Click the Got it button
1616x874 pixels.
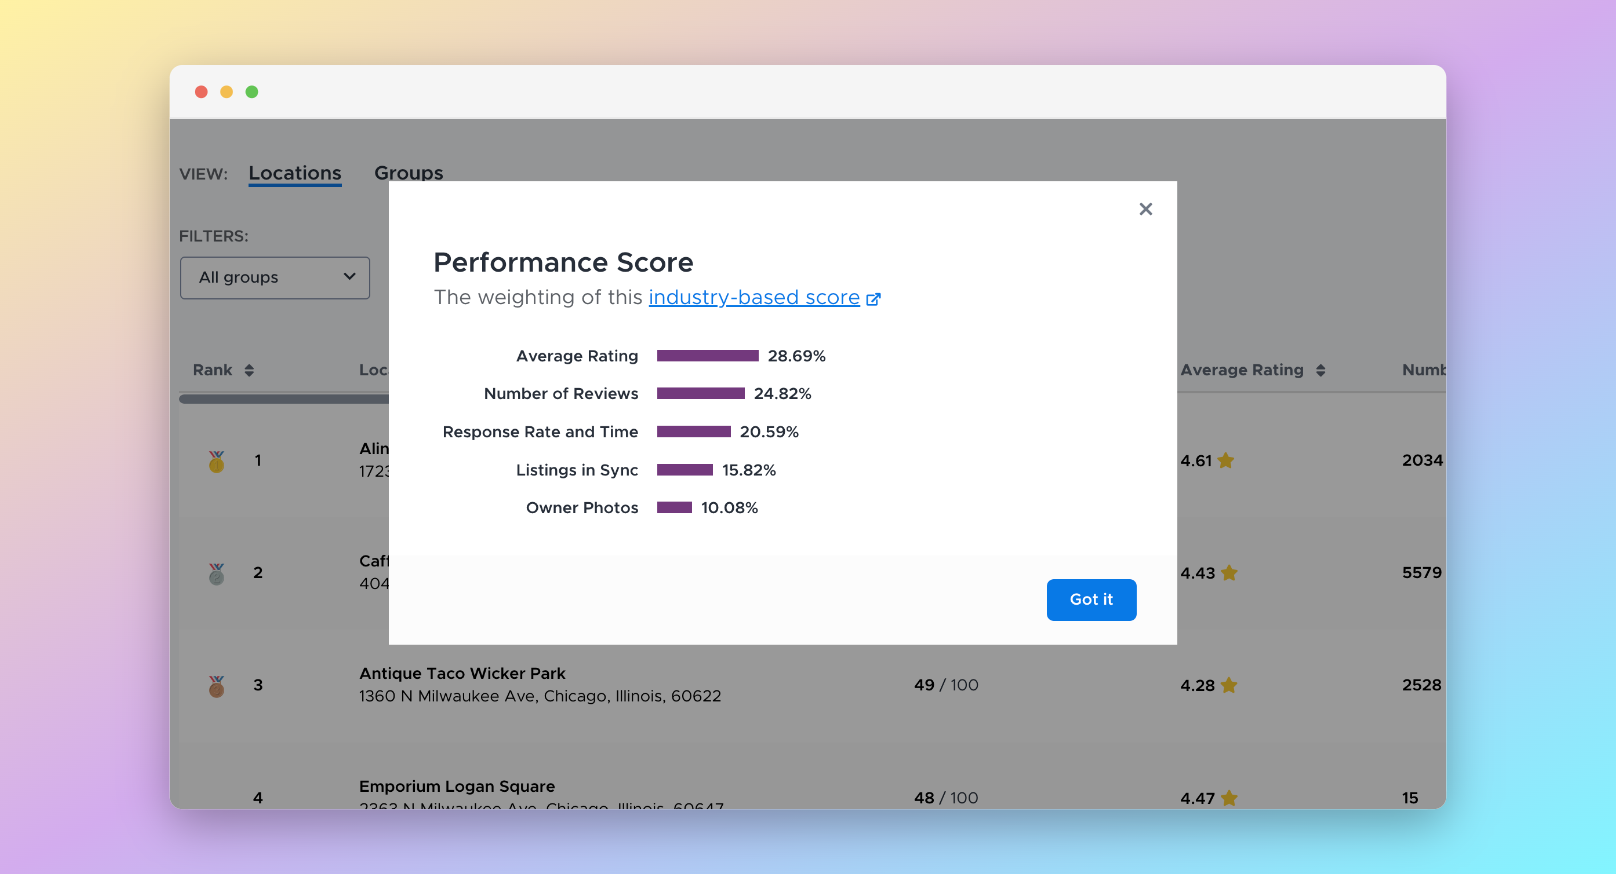(x=1091, y=600)
